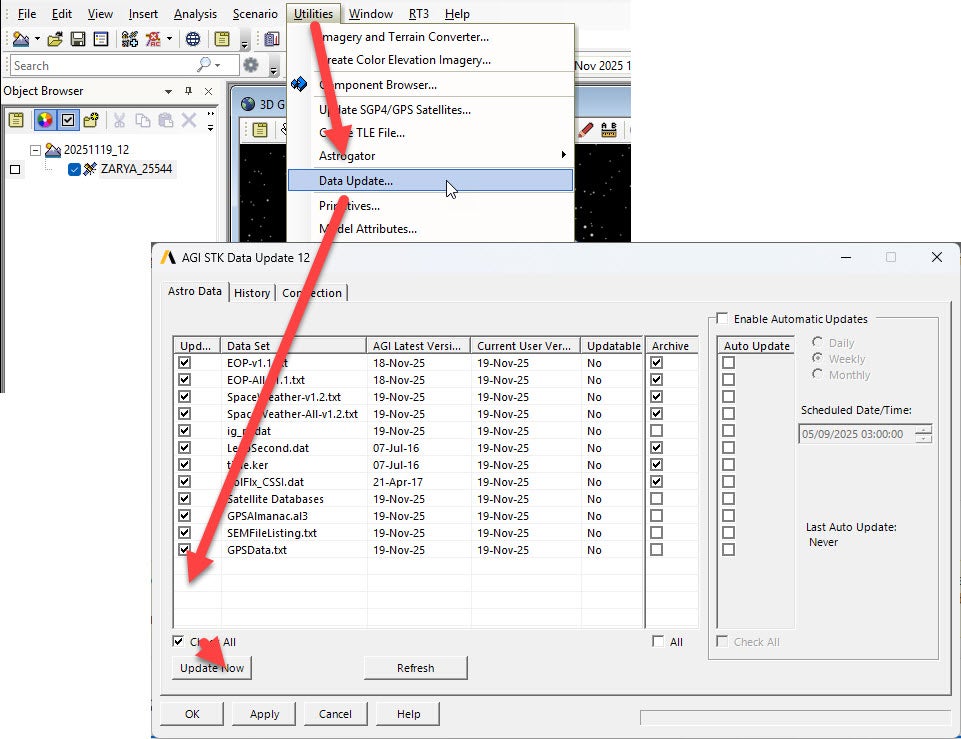Viewport: 961px width, 739px height.
Task: Open the Analysis menu
Action: coord(195,13)
